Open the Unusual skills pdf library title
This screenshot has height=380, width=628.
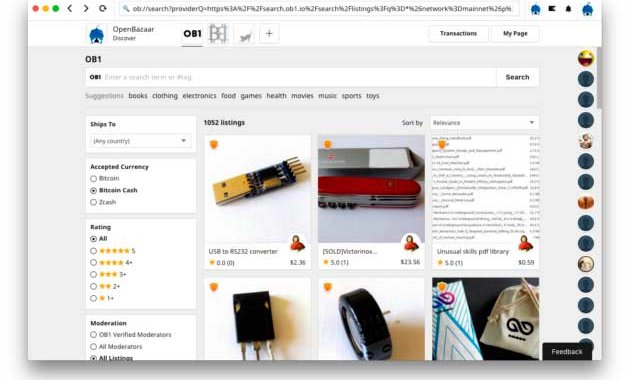[473, 251]
